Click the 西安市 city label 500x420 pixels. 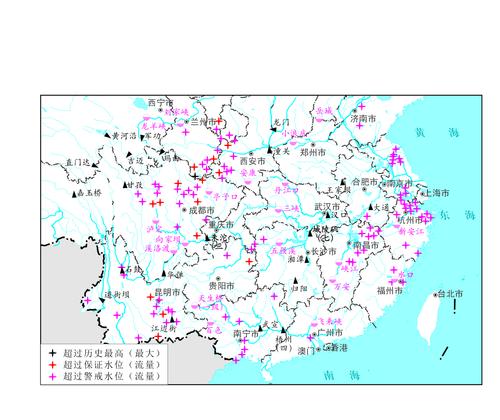pyautogui.click(x=253, y=161)
